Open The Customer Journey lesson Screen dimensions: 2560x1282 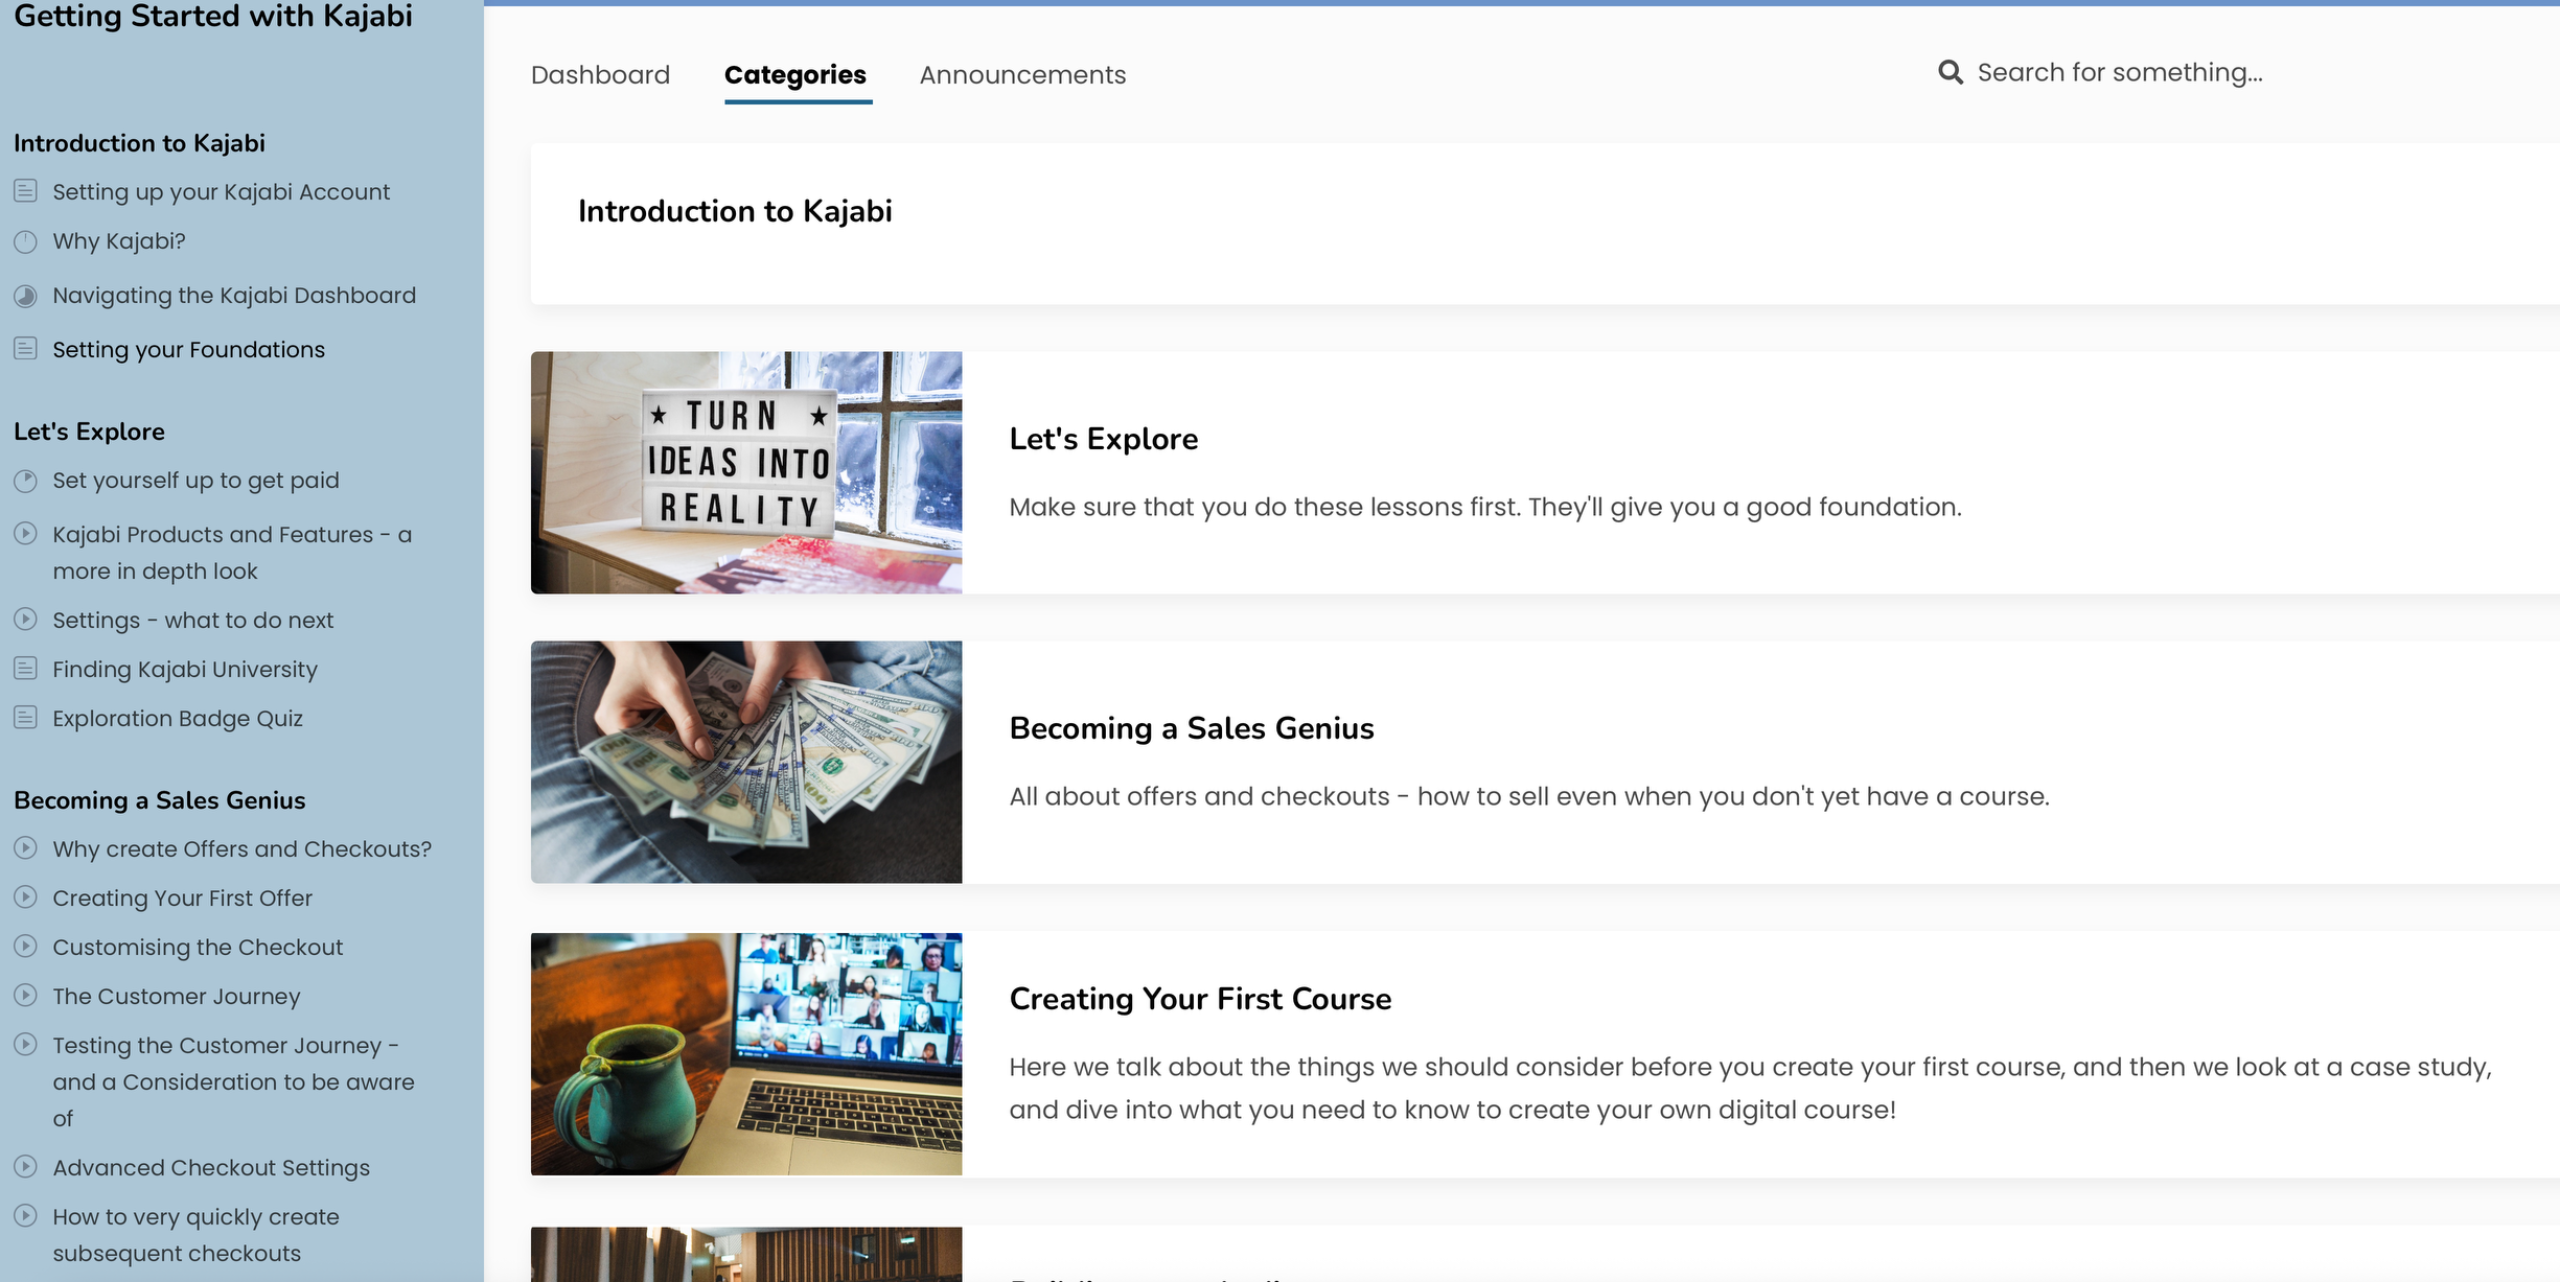pos(176,996)
